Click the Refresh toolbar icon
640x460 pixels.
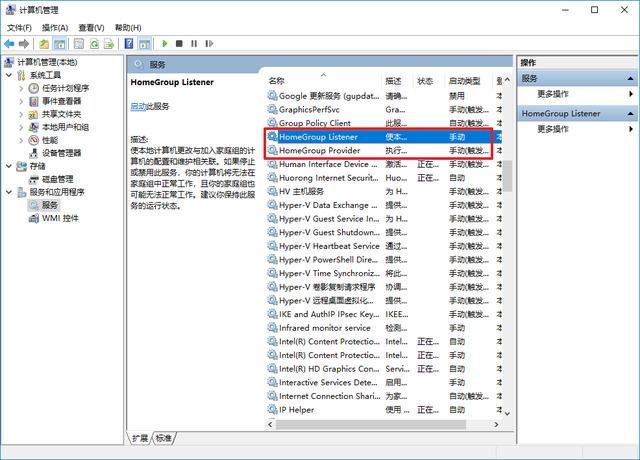tap(94, 44)
